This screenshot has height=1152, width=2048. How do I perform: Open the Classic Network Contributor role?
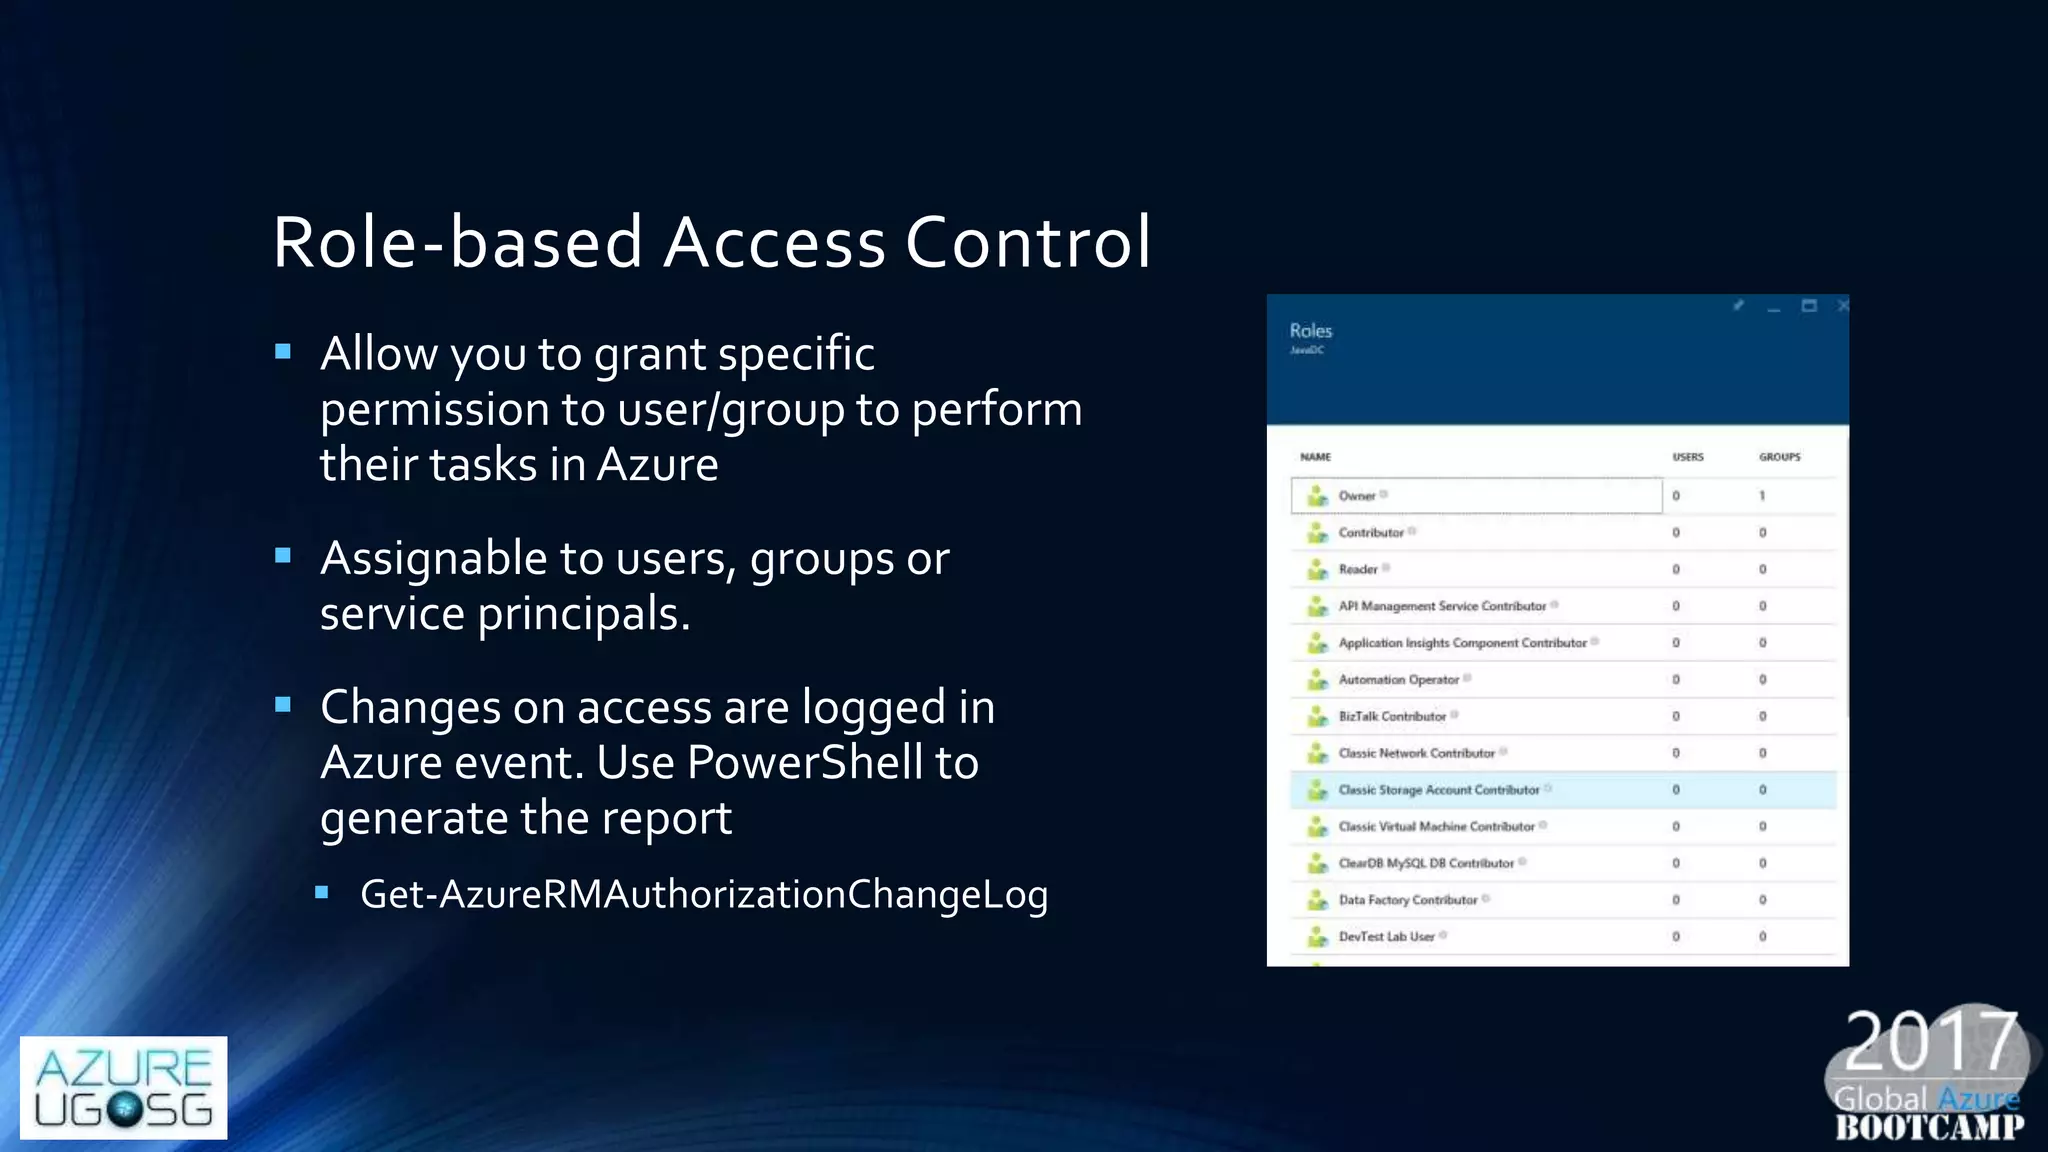pyautogui.click(x=1417, y=753)
